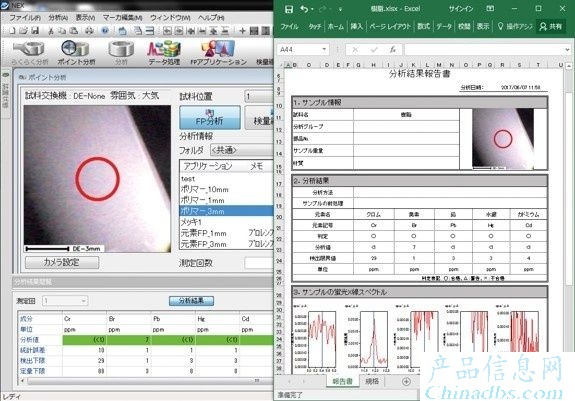Click the カメラ設定 camera settings button
575x401 pixels.
[62, 262]
